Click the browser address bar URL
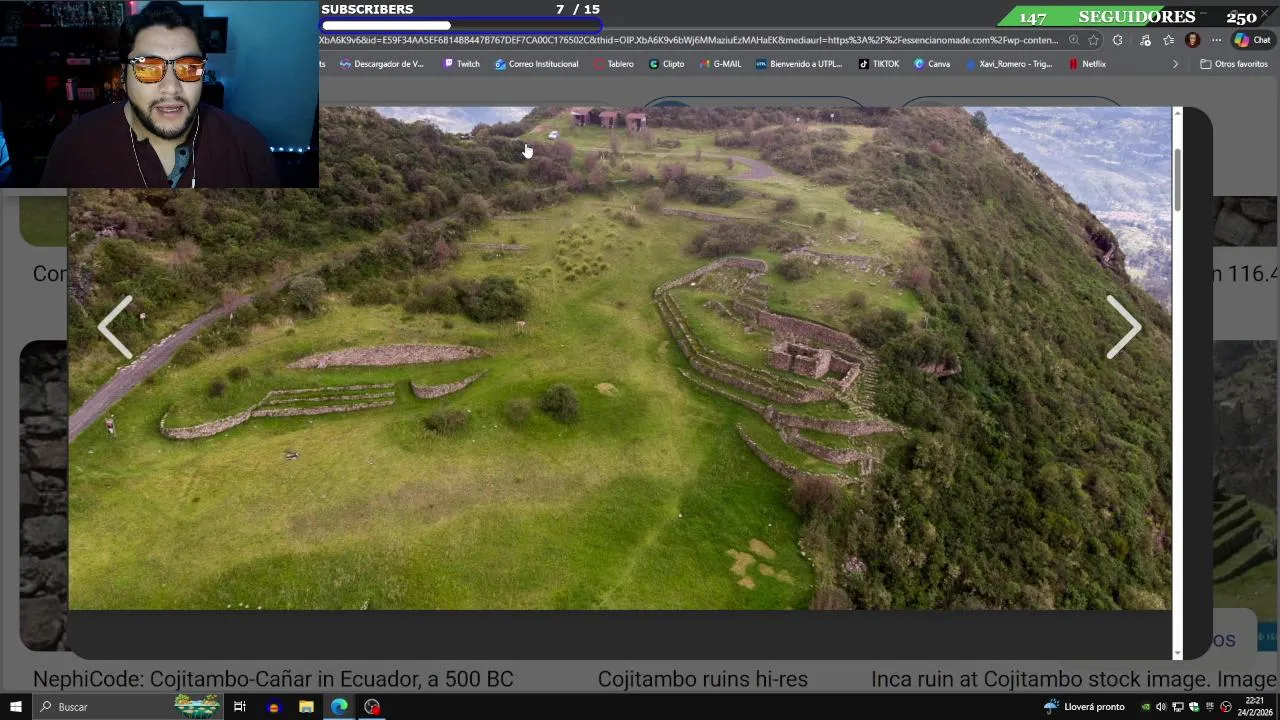This screenshot has width=1280, height=720. tap(688, 41)
